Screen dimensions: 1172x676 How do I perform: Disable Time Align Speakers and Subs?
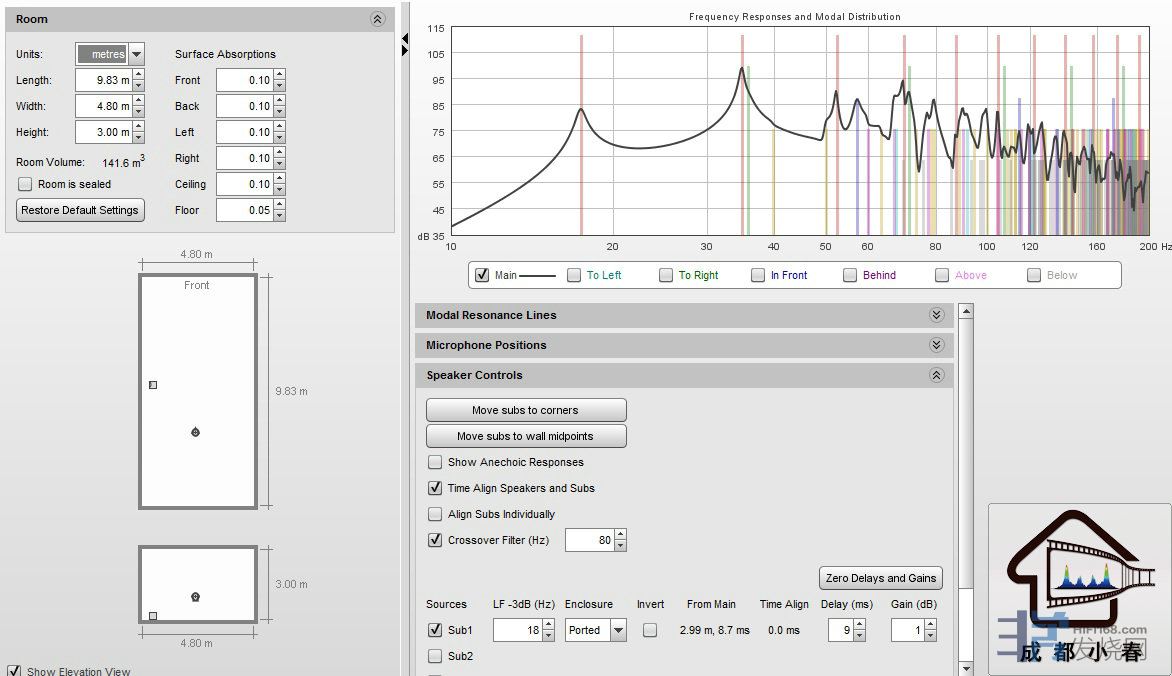[435, 488]
